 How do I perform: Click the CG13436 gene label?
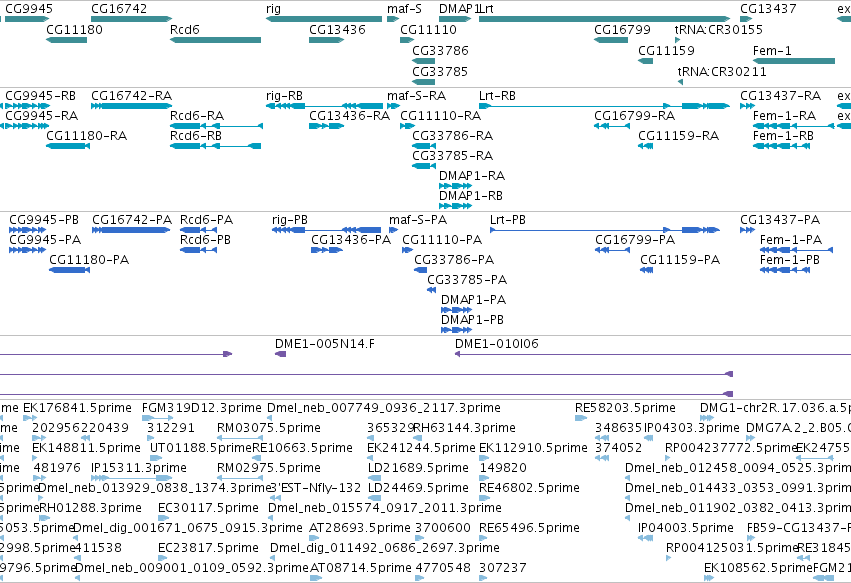(x=337, y=29)
